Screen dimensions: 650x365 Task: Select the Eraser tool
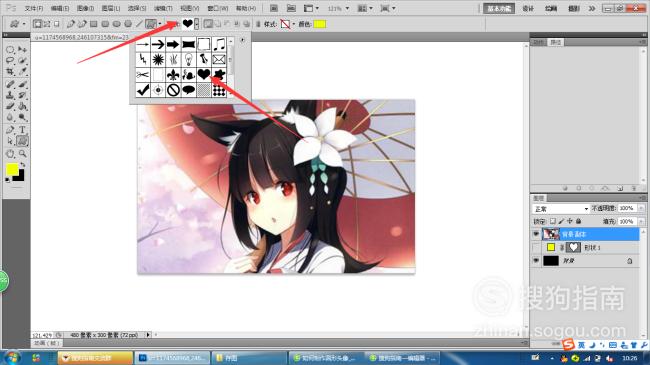point(10,107)
